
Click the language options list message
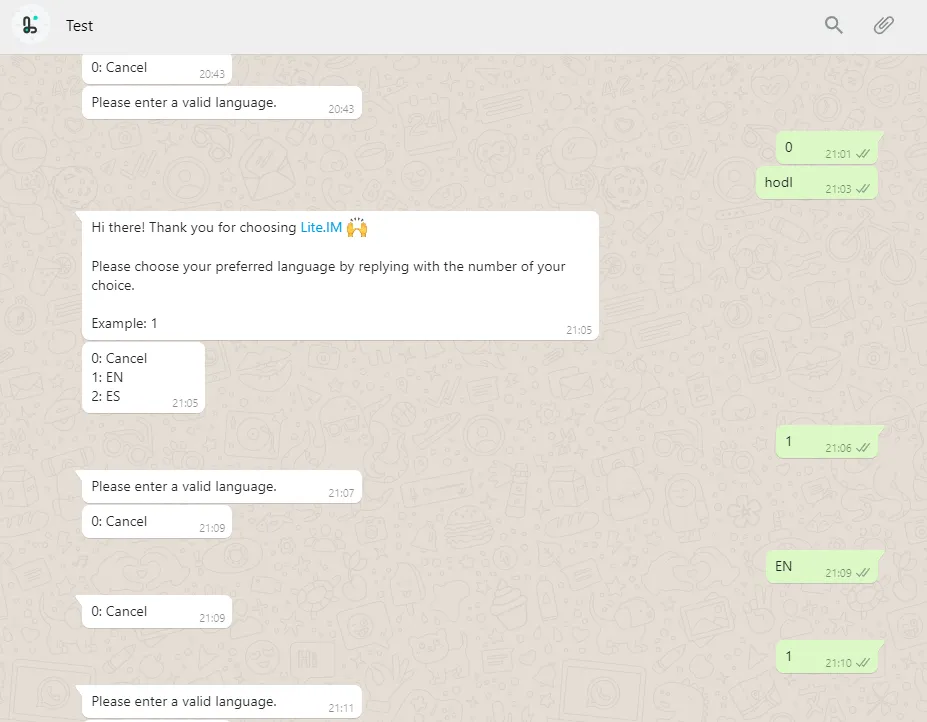(x=144, y=377)
